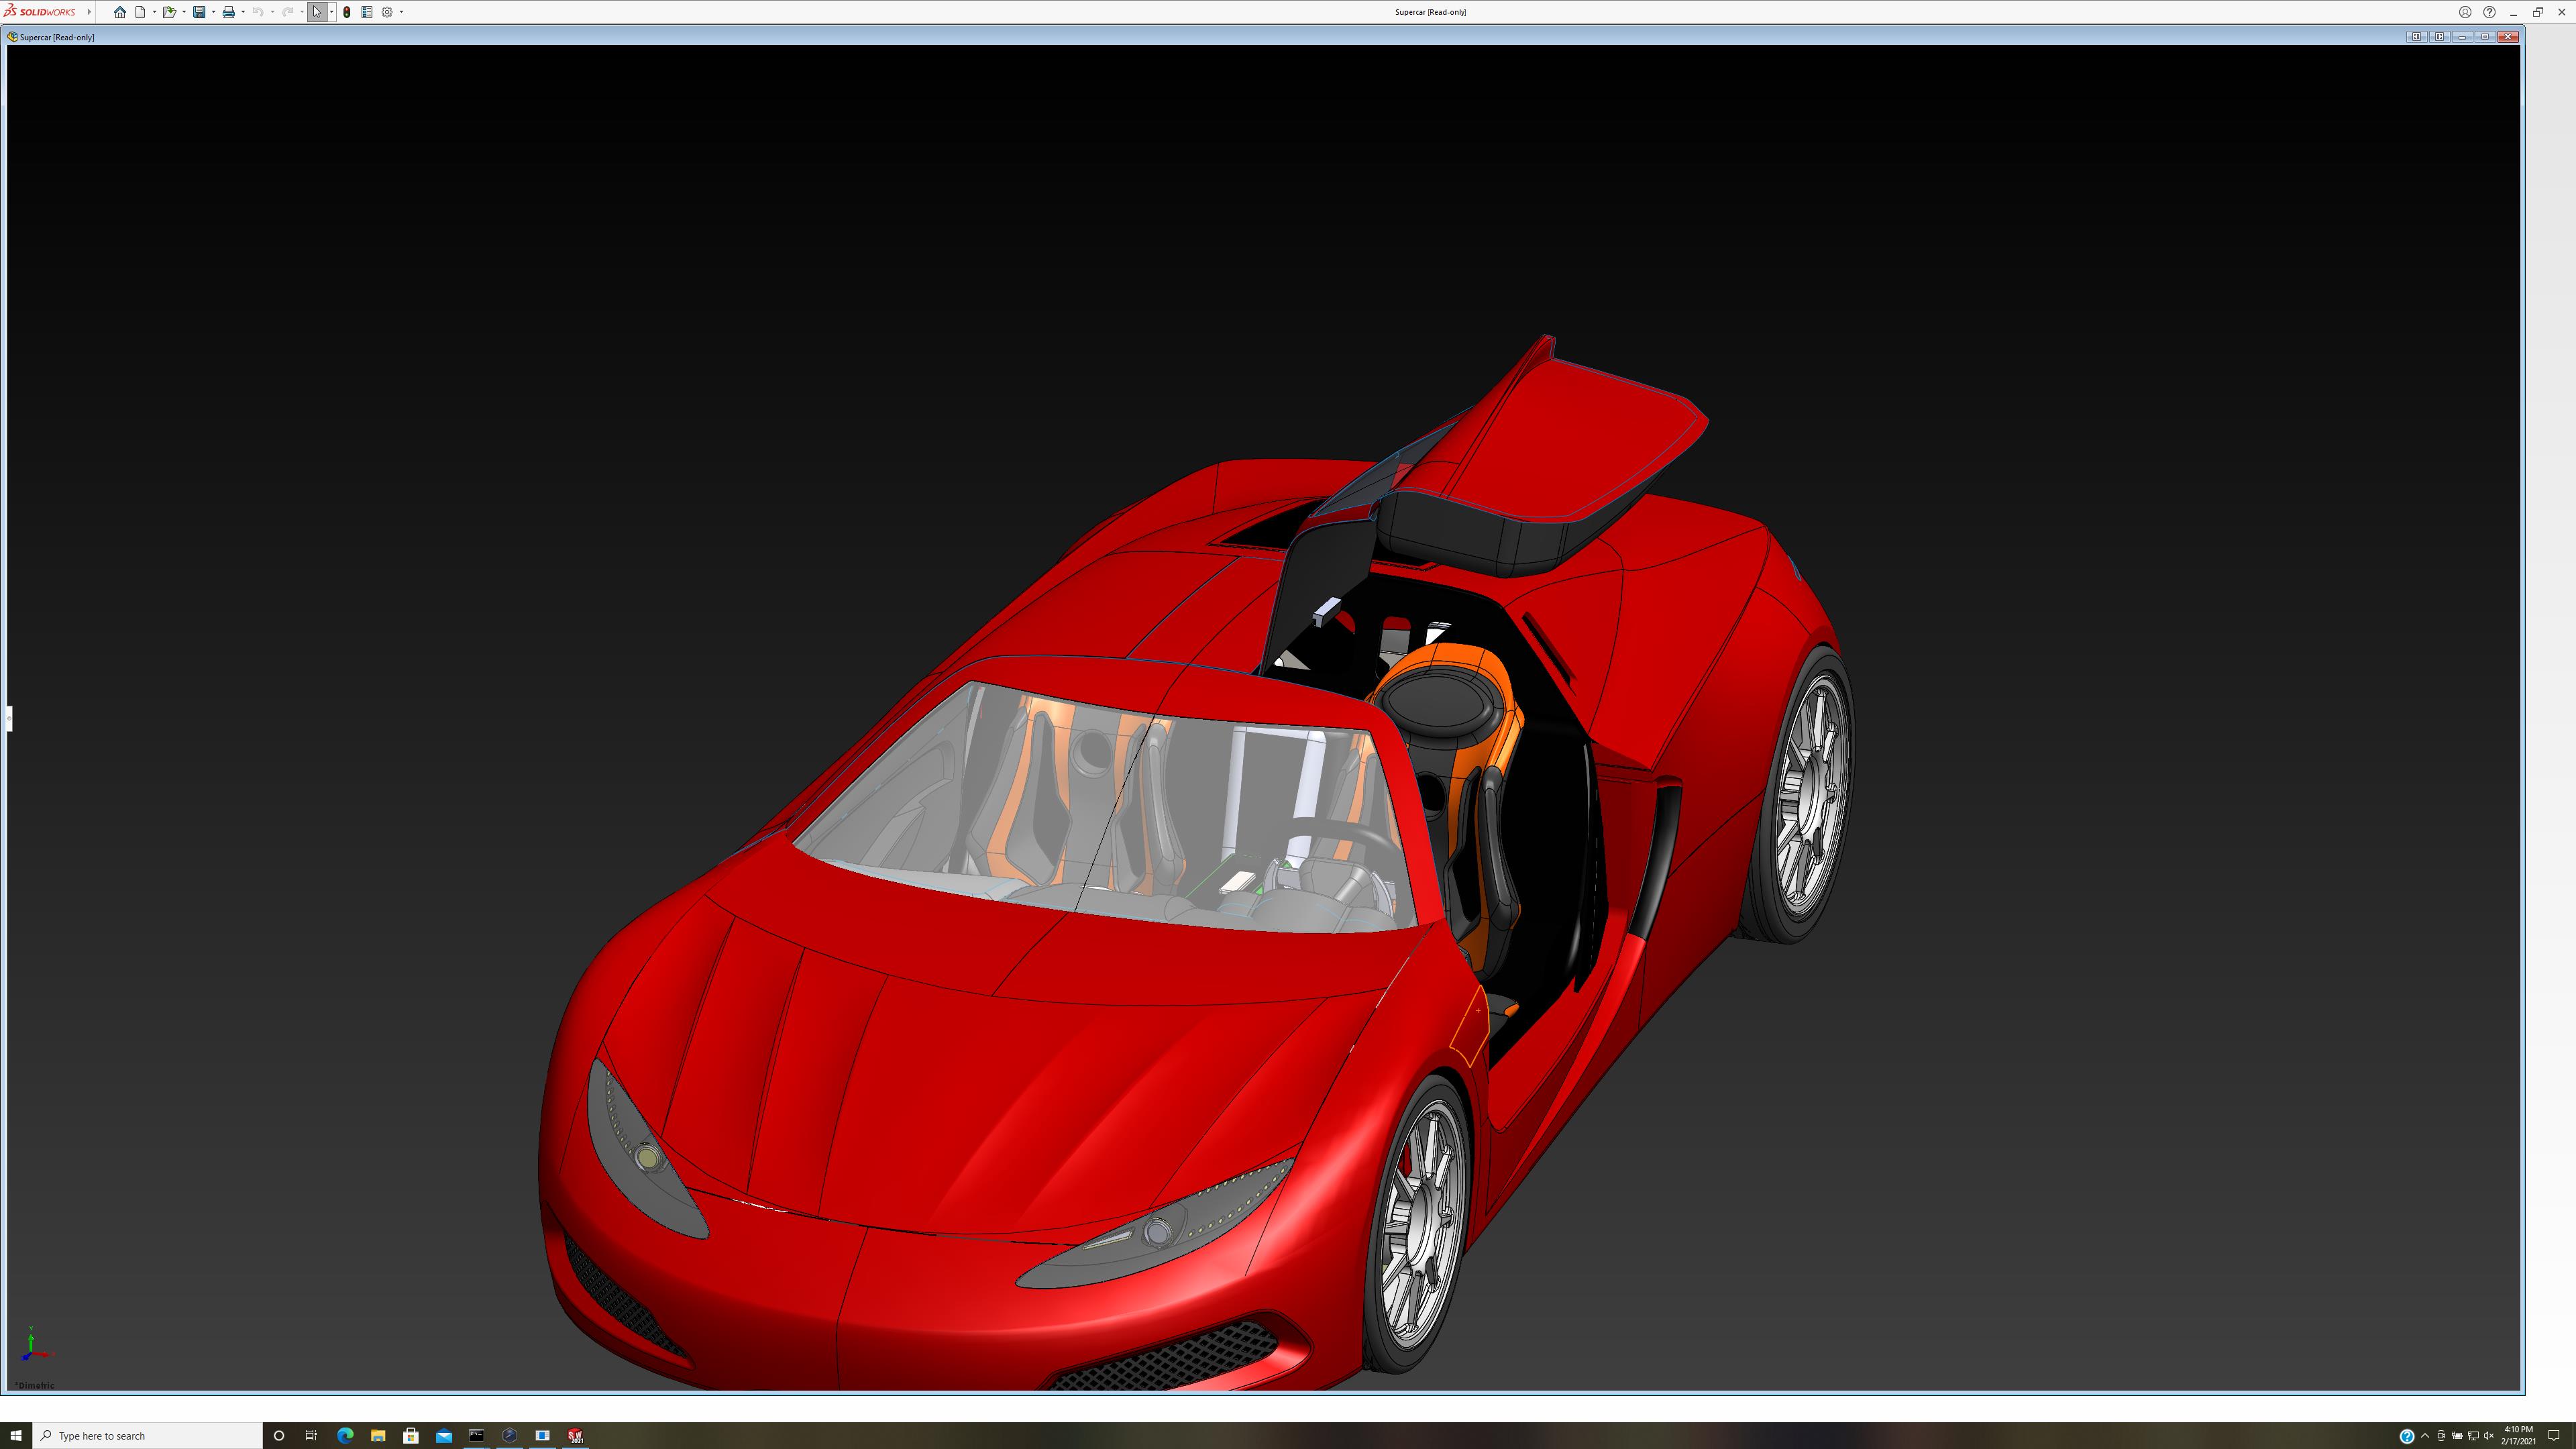Screen dimensions: 2576x1449
Task: Click the New document icon
Action: coord(141,12)
